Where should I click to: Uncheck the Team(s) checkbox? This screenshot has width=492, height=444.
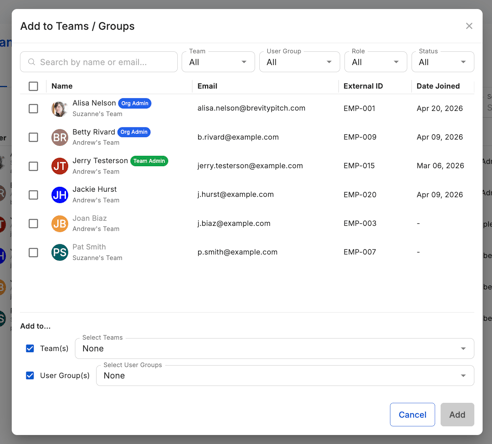coord(30,348)
